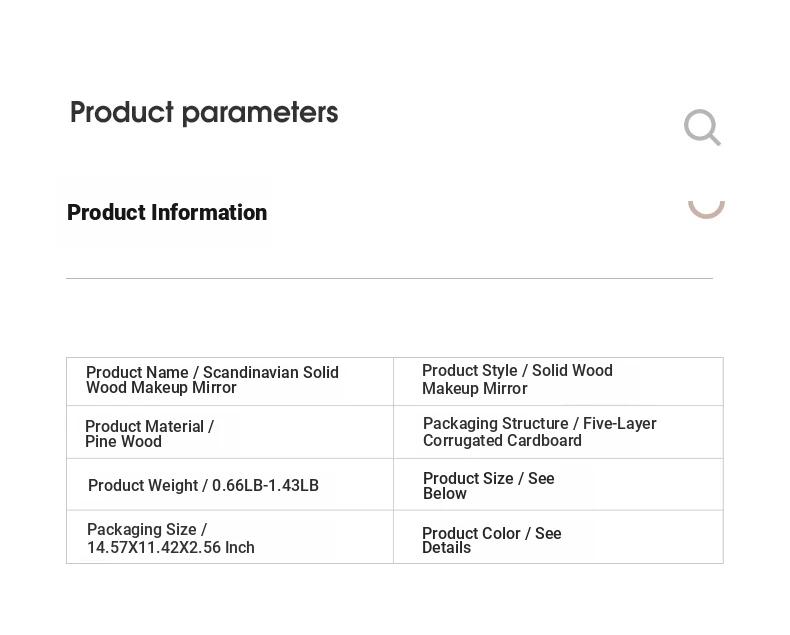Viewport: 790px width, 635px height.
Task: Click the horizontal divider under Product Information
Action: [x=389, y=278]
